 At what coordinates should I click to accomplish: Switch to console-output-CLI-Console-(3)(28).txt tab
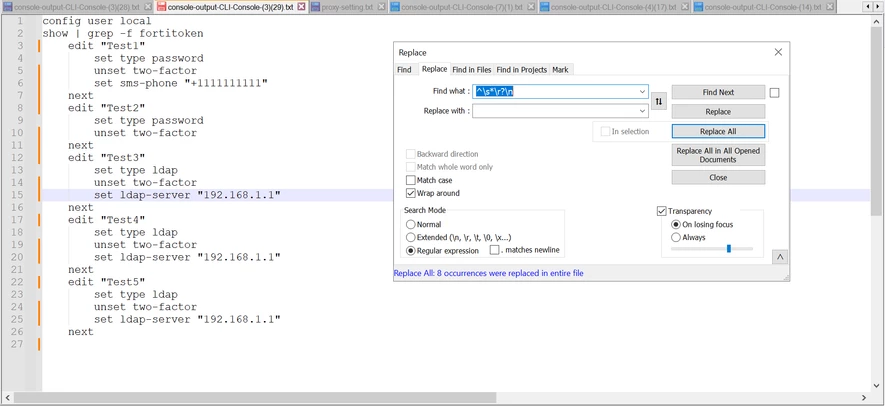click(76, 7)
